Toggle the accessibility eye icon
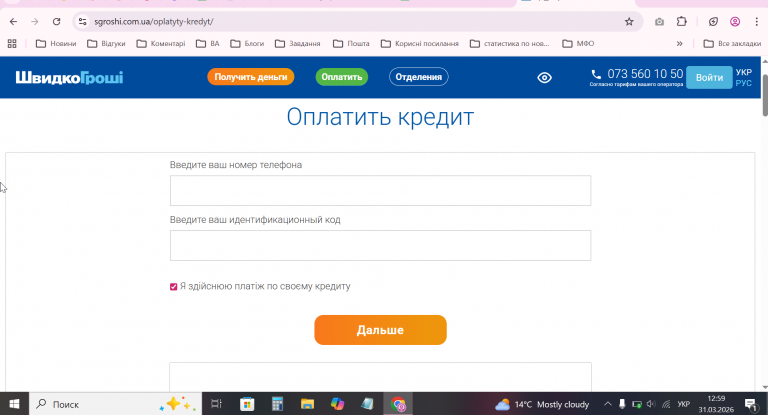This screenshot has height=415, width=768. pyautogui.click(x=544, y=77)
